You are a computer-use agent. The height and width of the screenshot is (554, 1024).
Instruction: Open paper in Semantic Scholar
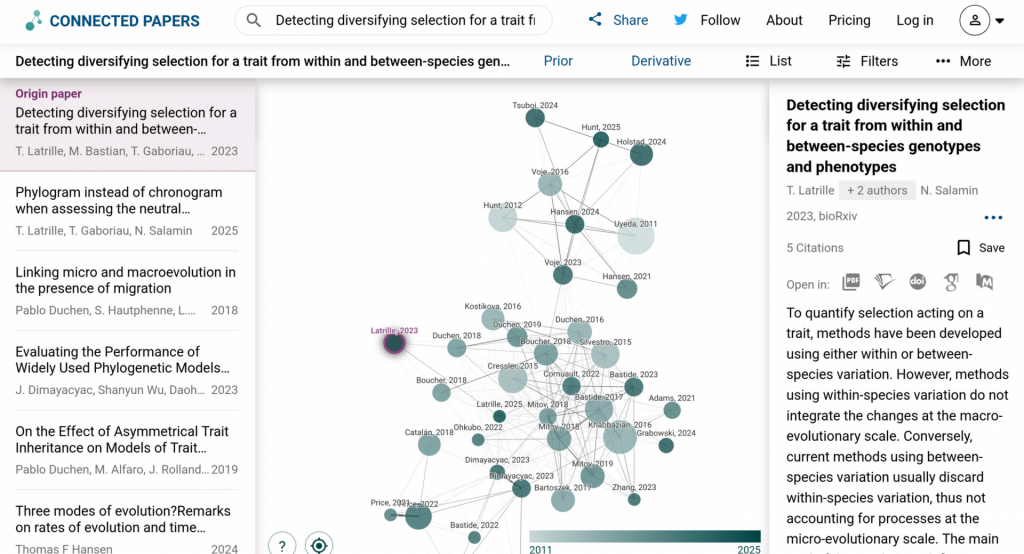tap(883, 283)
